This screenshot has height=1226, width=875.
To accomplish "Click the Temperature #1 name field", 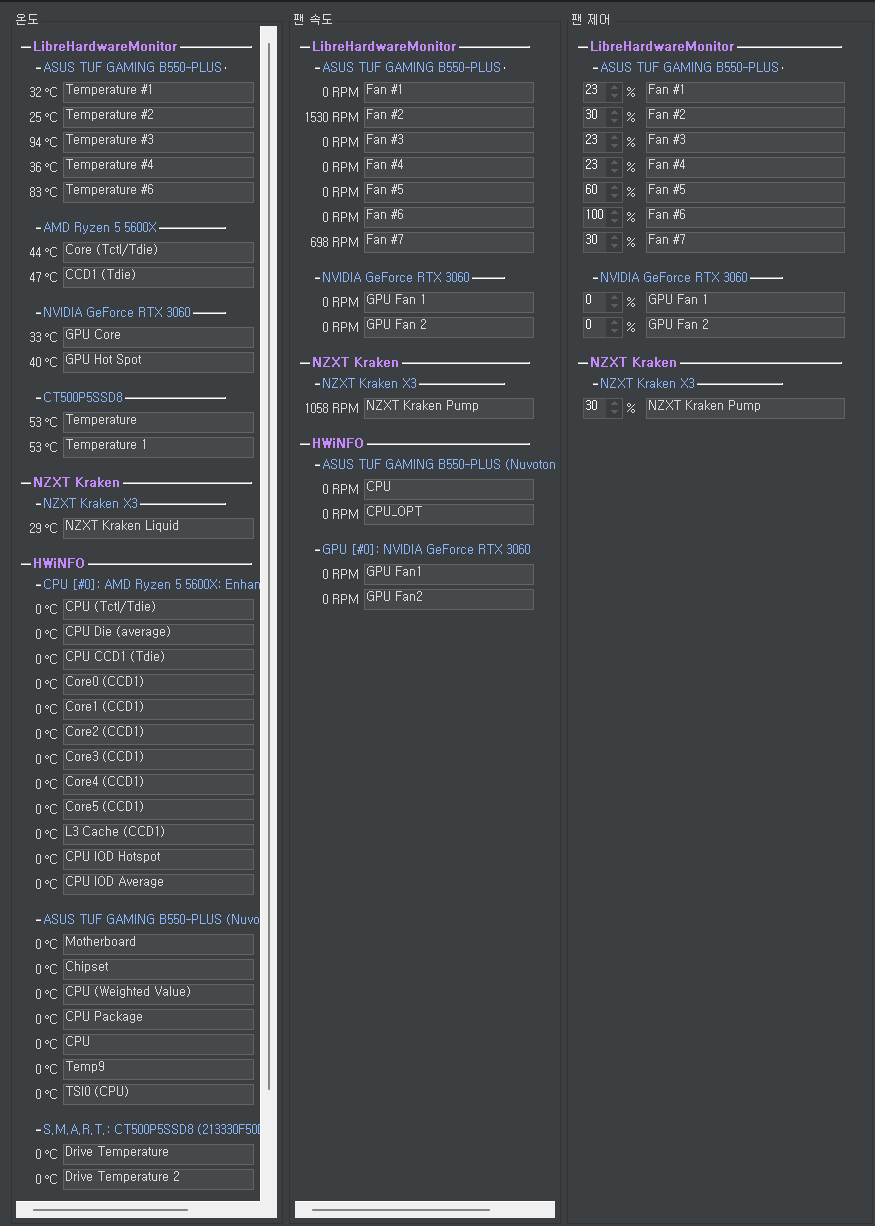I will pos(158,92).
